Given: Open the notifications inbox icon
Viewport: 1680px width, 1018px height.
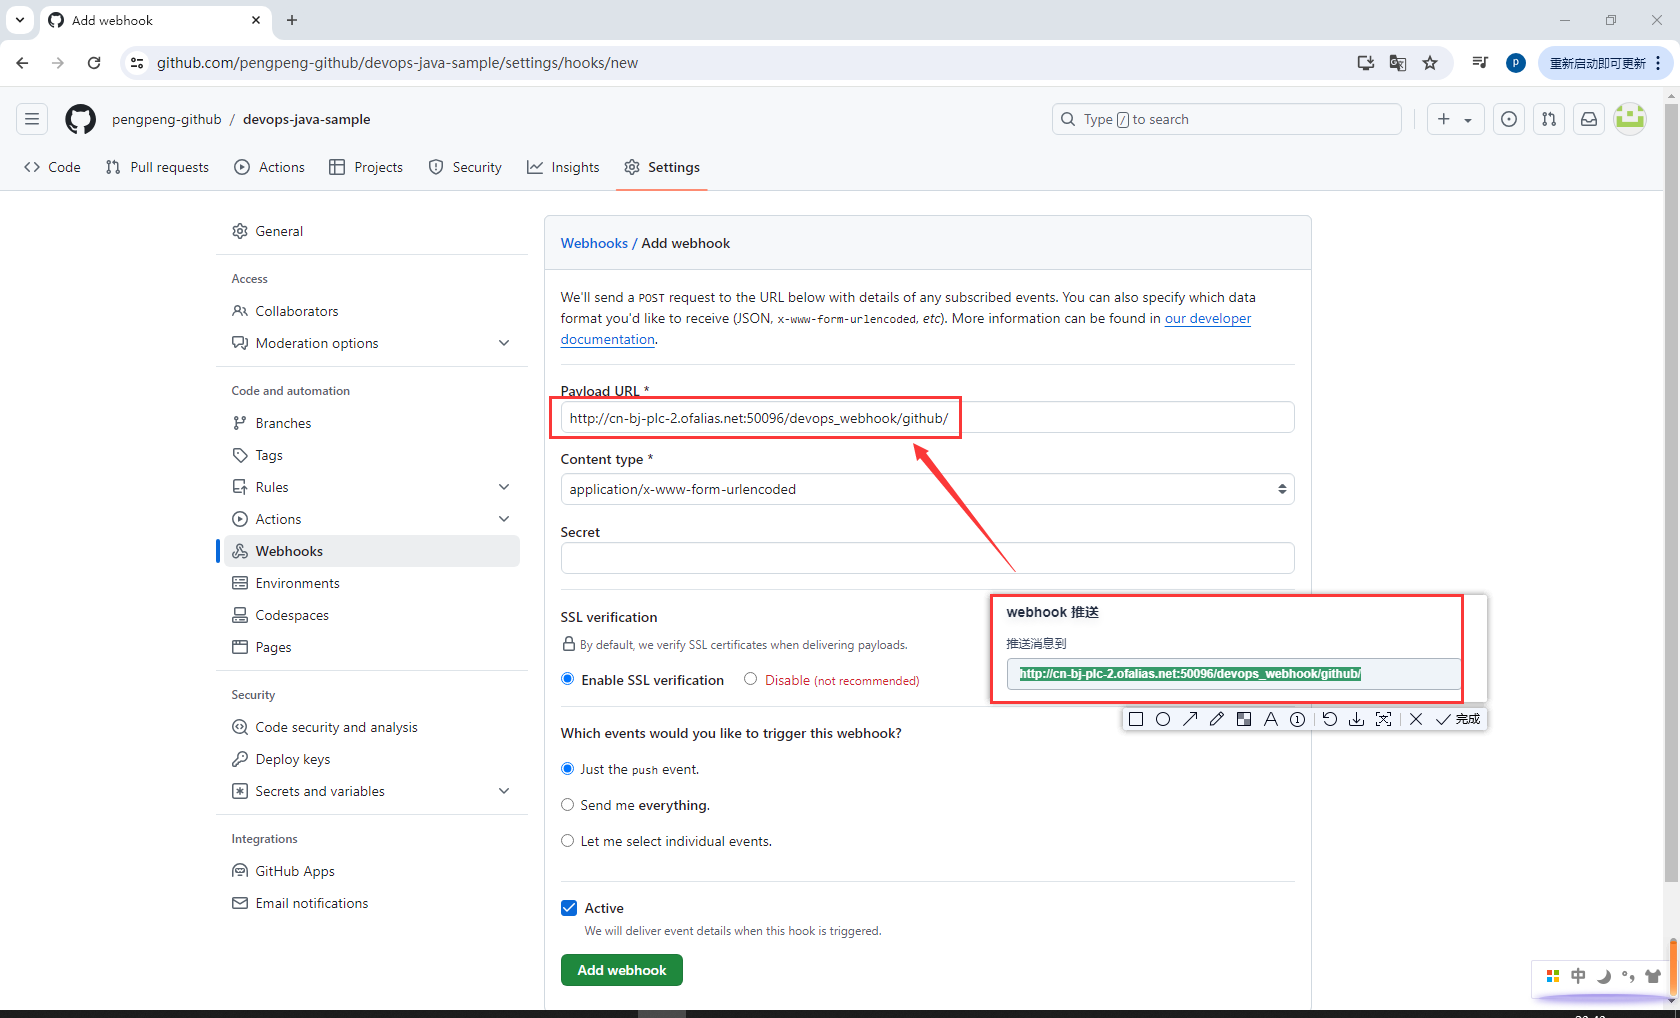Looking at the screenshot, I should 1589,119.
